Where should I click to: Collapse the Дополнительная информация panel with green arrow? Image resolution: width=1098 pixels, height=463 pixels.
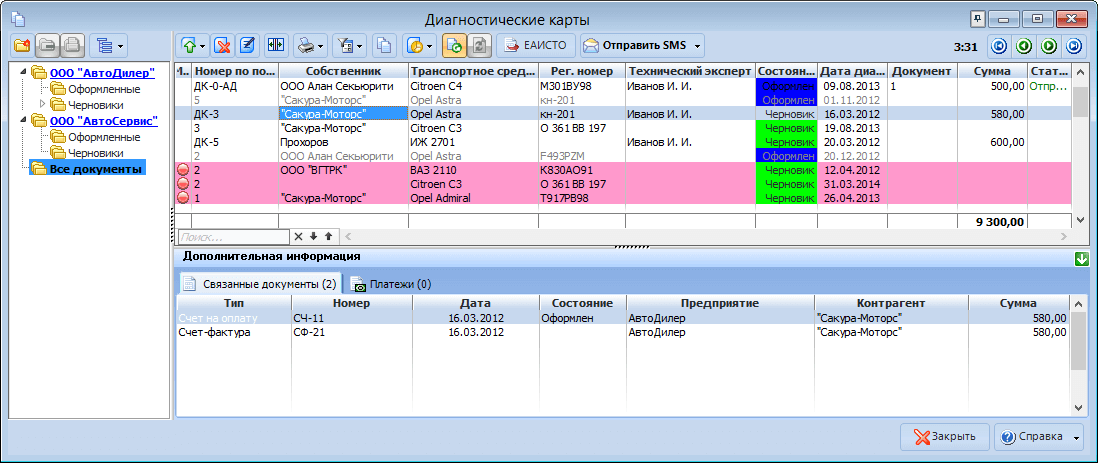(x=1083, y=259)
